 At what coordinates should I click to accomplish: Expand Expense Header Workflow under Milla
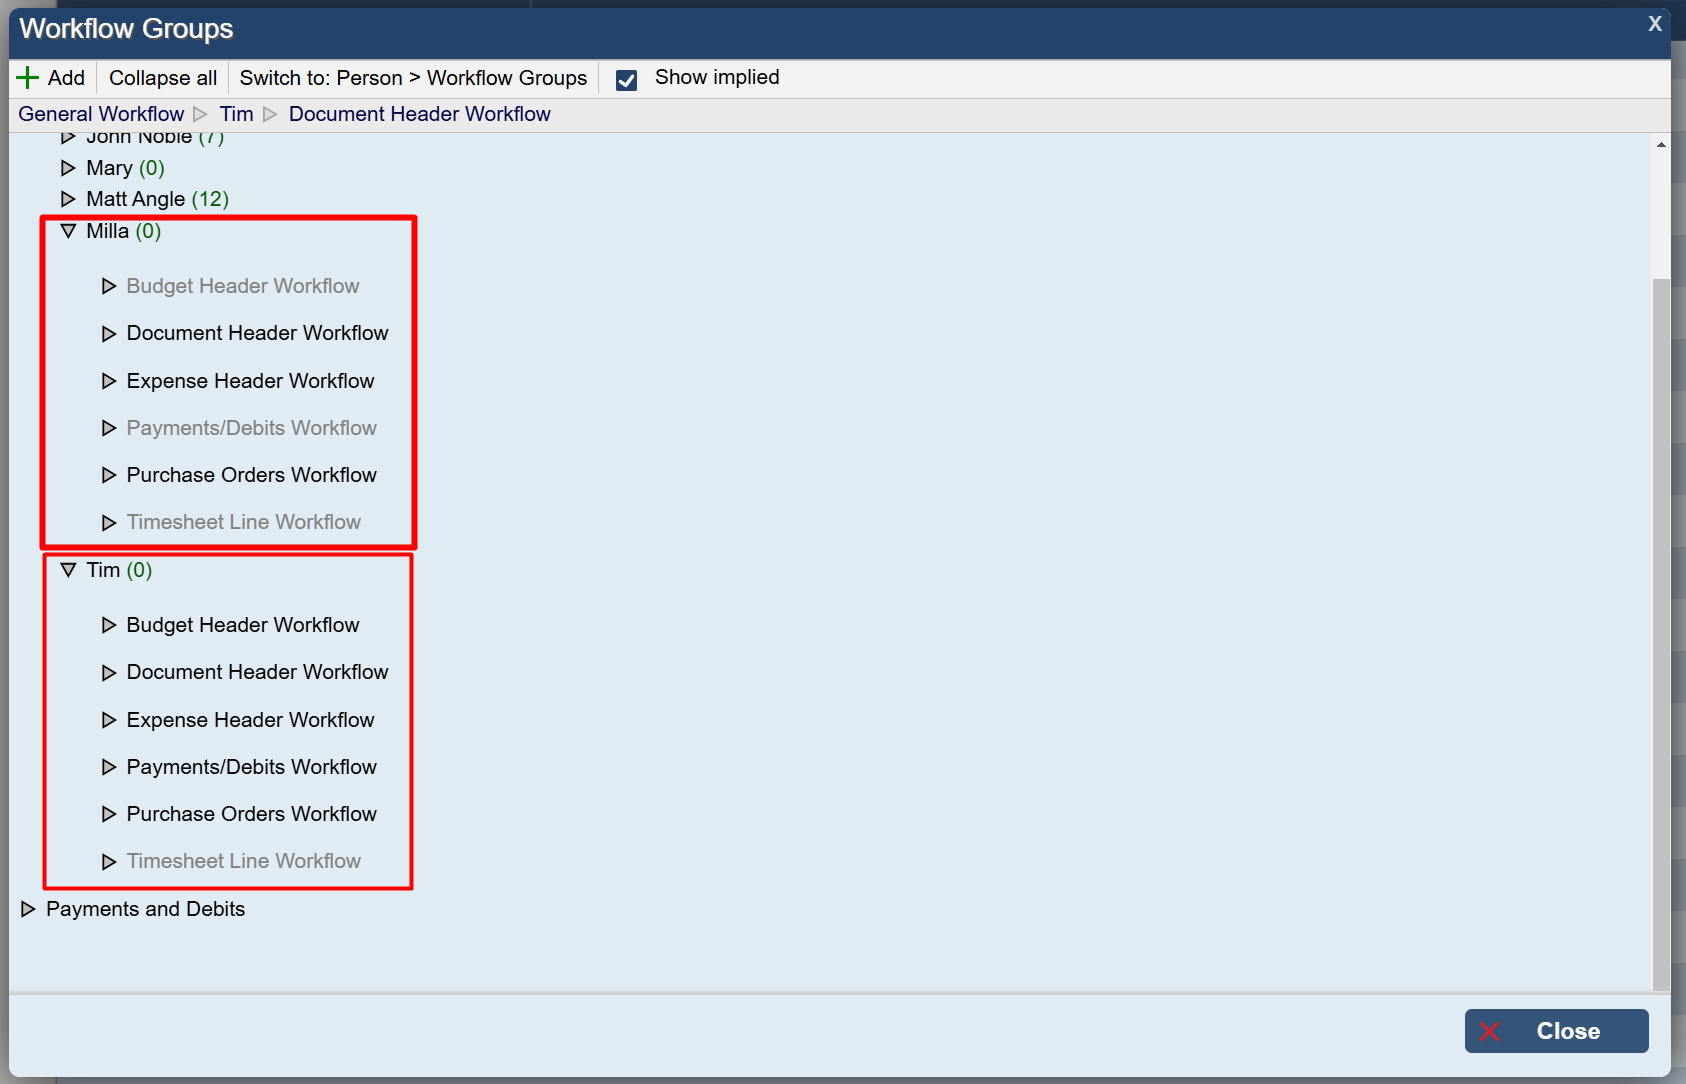click(x=109, y=381)
